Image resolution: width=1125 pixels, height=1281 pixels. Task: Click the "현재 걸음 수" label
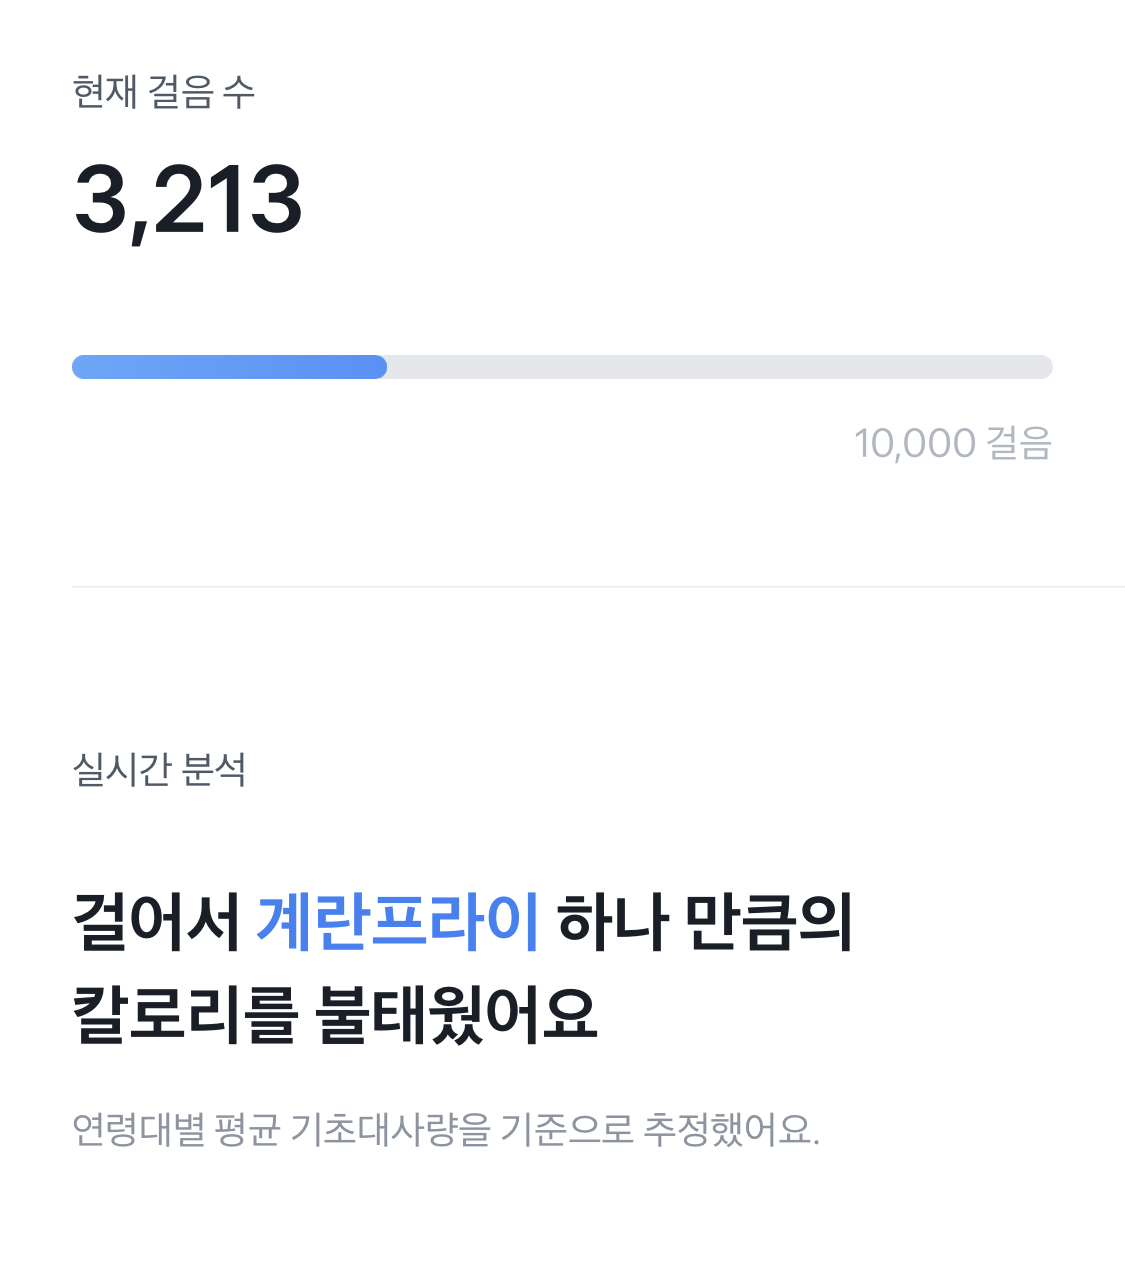click(x=164, y=92)
